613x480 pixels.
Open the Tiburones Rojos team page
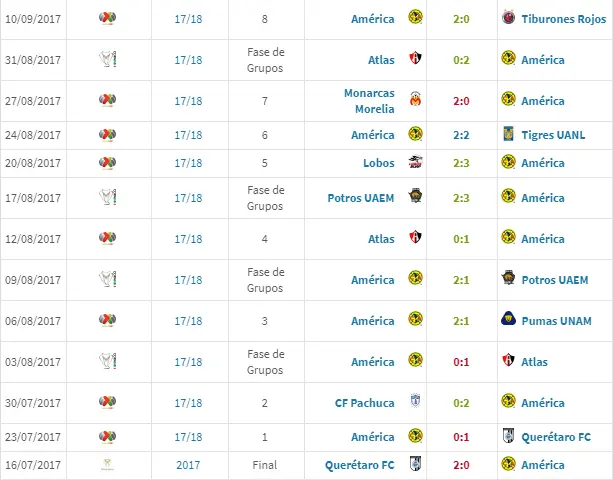click(564, 19)
